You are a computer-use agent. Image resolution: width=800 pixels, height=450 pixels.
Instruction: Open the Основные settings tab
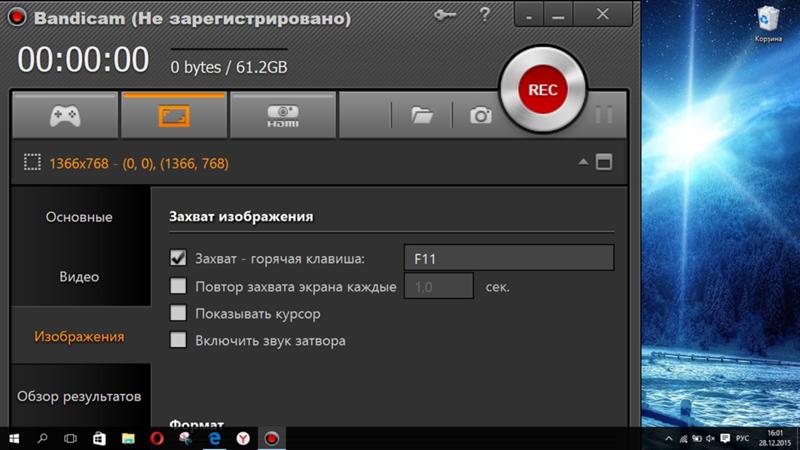coord(79,217)
